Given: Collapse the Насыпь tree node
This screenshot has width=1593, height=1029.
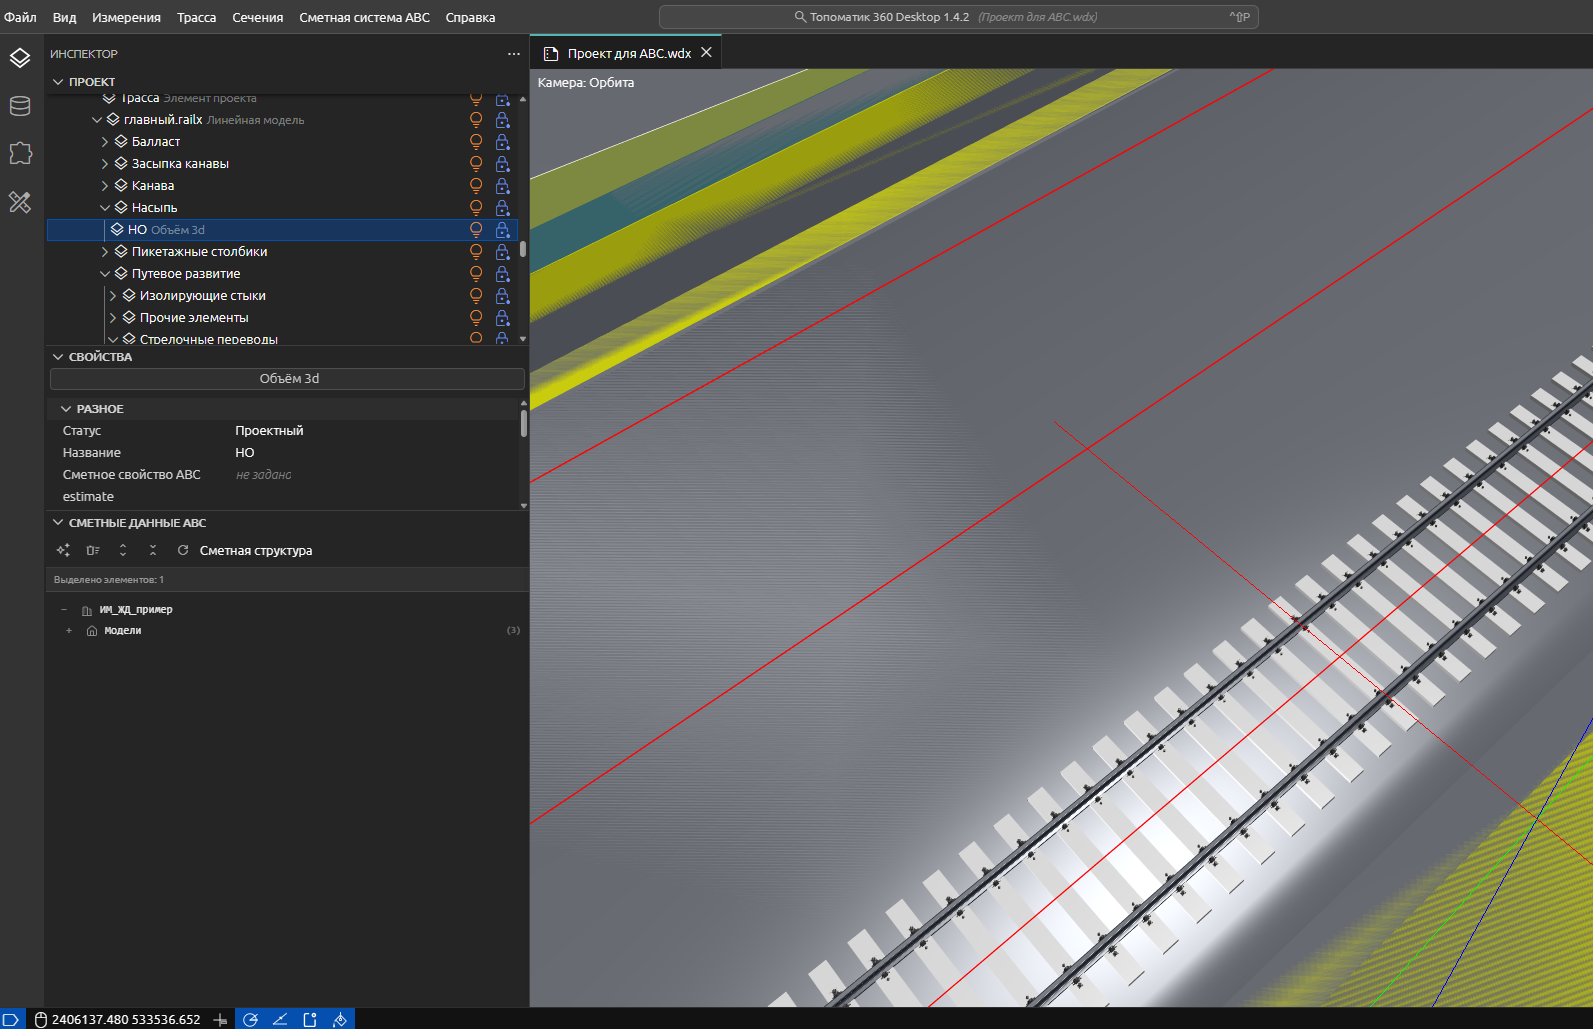Looking at the screenshot, I should [x=105, y=208].
